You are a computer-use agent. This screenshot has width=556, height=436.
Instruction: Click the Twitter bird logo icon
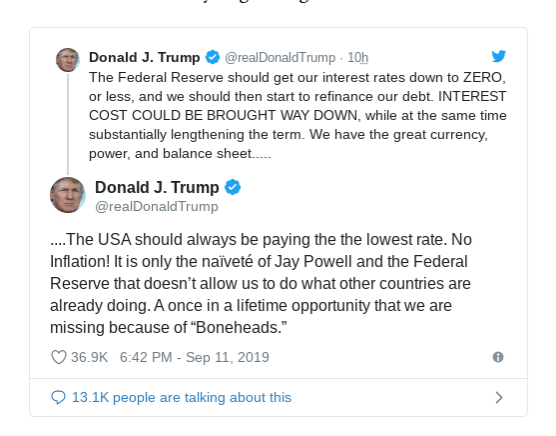499,56
